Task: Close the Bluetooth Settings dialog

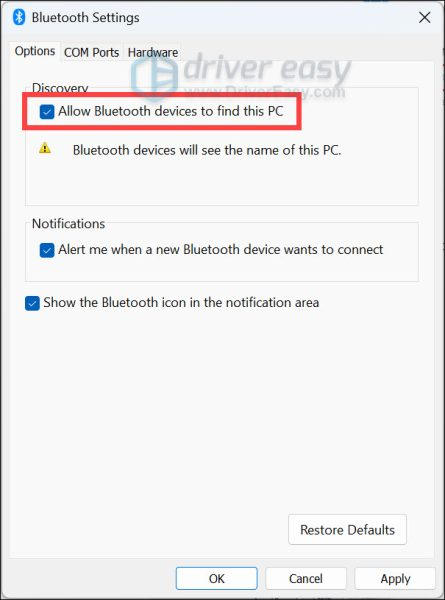Action: tap(424, 17)
